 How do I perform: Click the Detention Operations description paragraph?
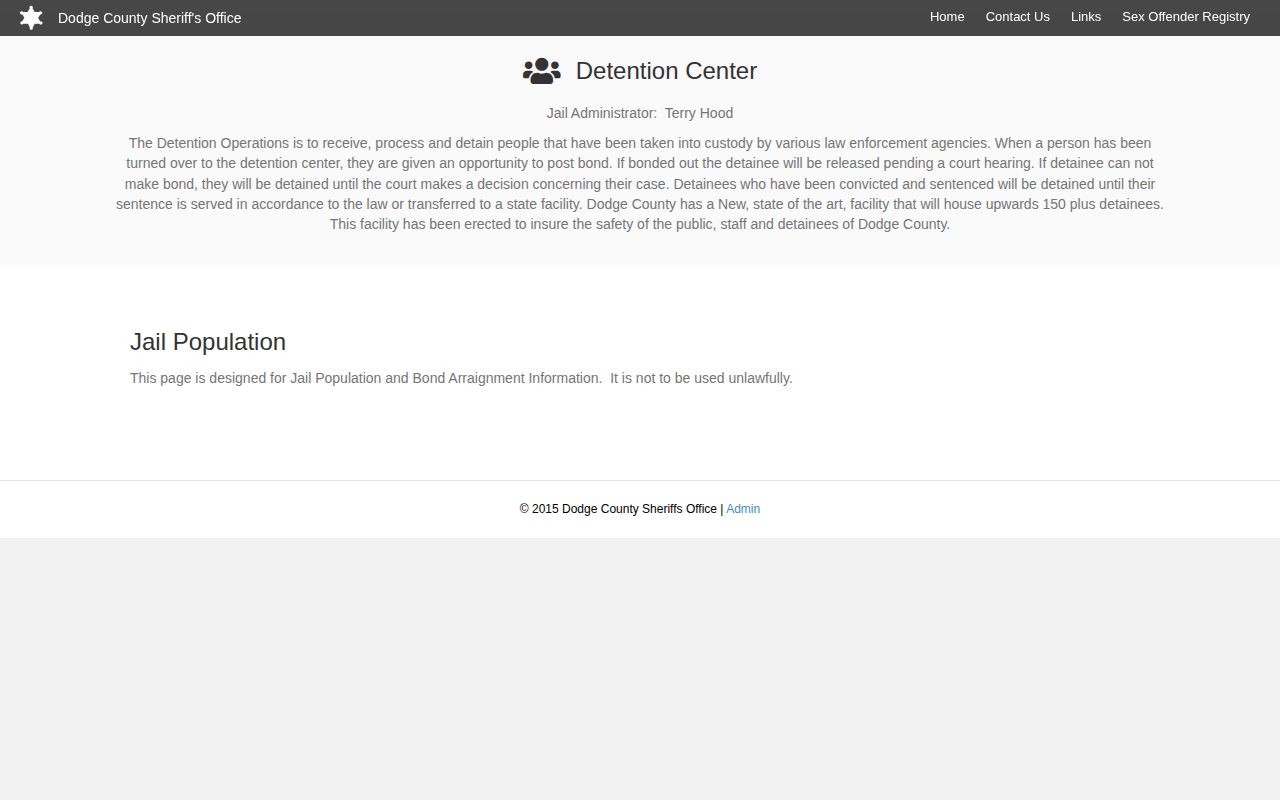pyautogui.click(x=640, y=184)
